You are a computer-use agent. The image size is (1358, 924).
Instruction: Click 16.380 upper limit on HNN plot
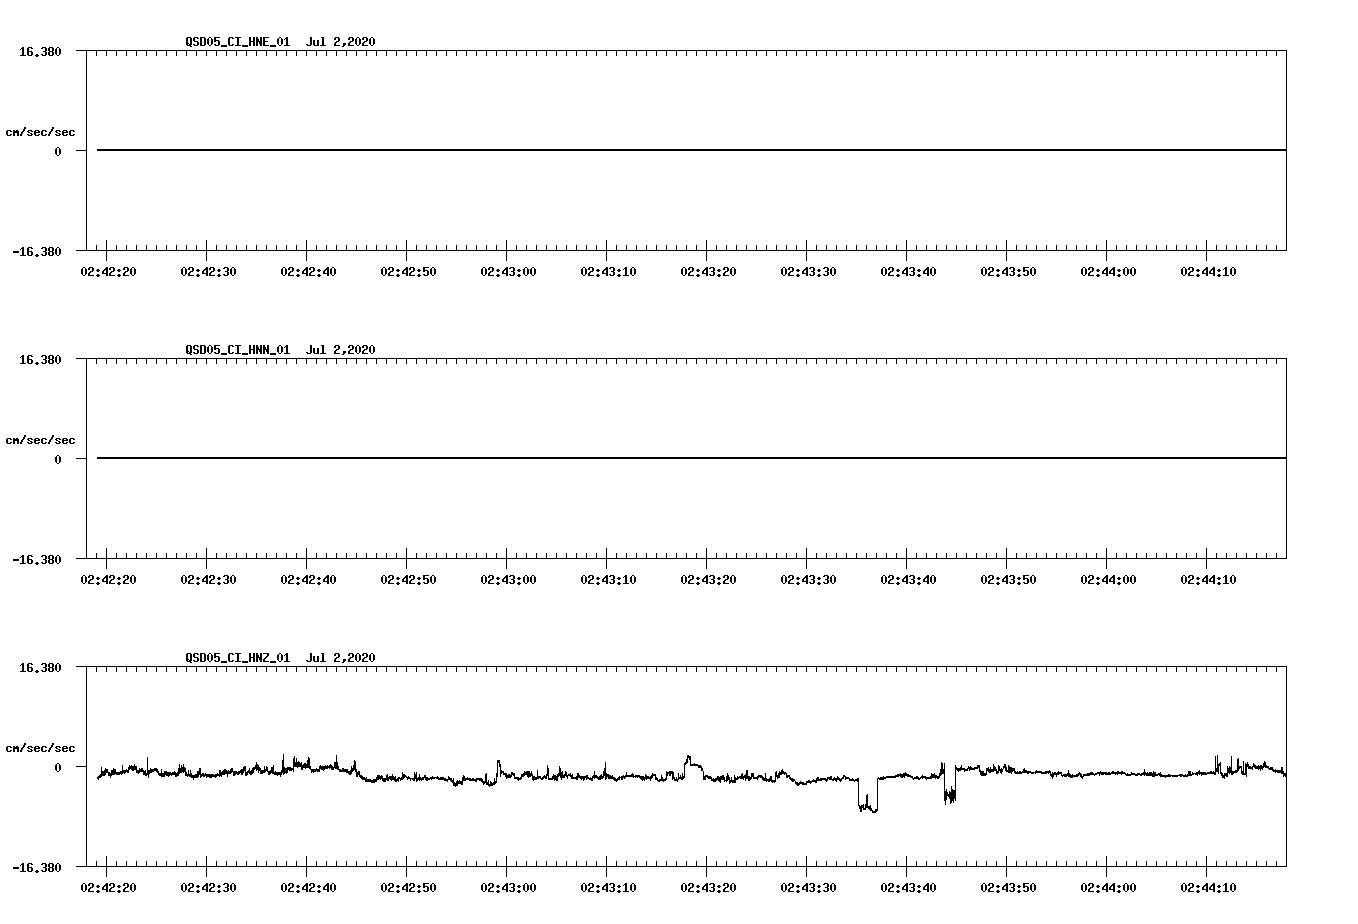[x=40, y=359]
